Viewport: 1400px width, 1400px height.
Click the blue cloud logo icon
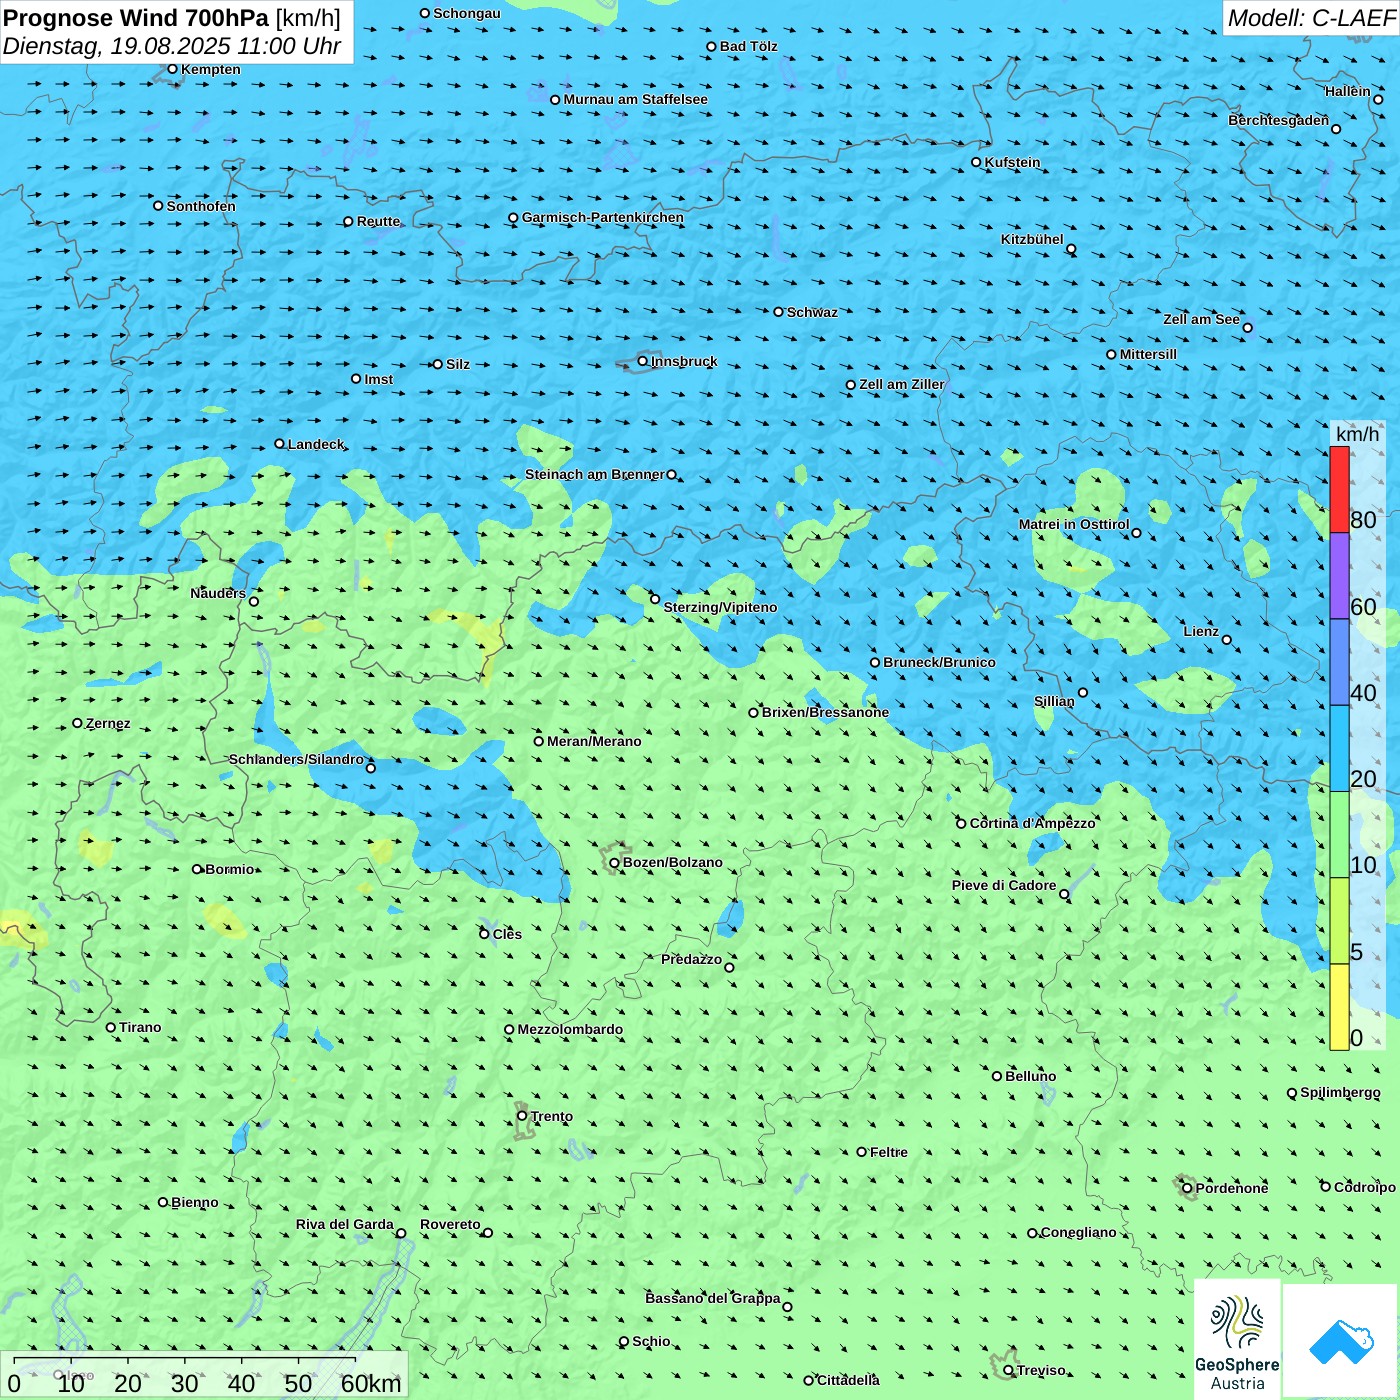pyautogui.click(x=1341, y=1342)
